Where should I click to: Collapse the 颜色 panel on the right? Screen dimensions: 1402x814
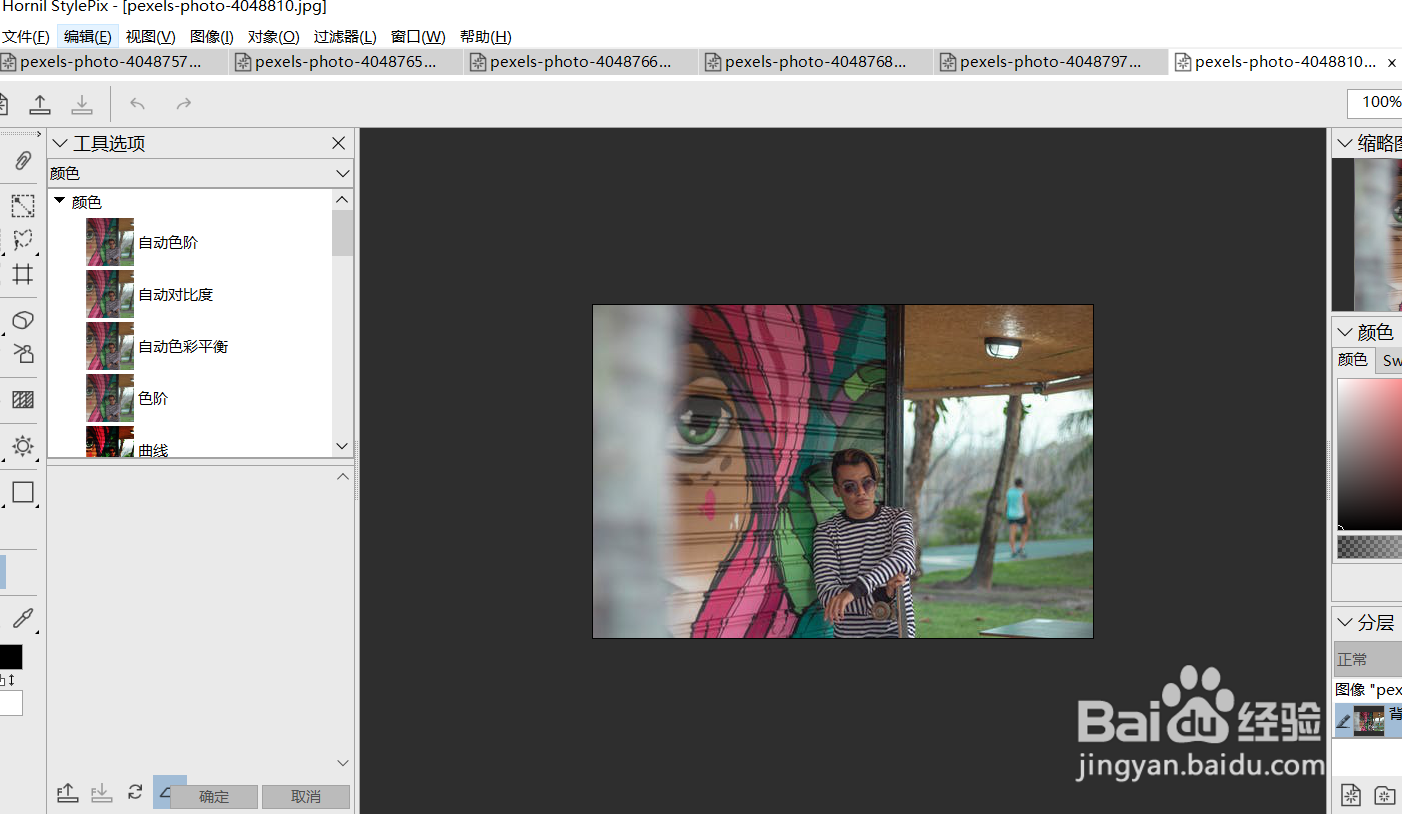(x=1344, y=332)
